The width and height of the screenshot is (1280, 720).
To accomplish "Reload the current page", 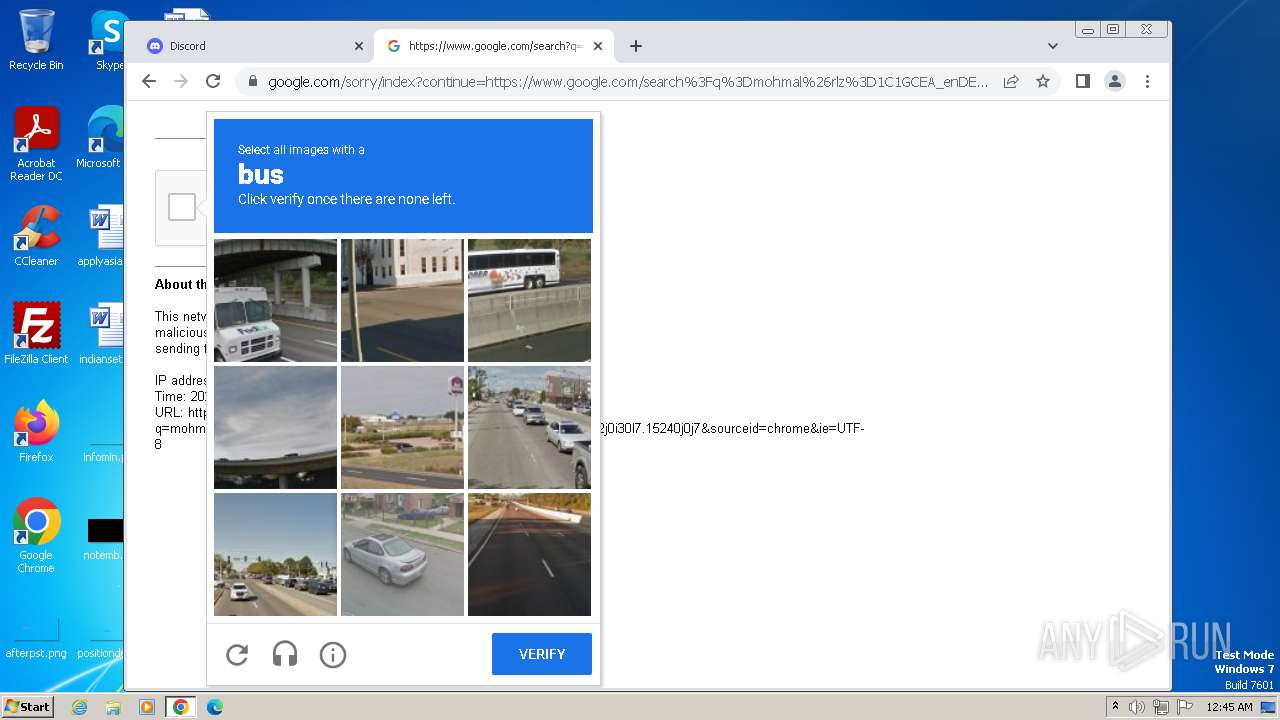I will [213, 81].
